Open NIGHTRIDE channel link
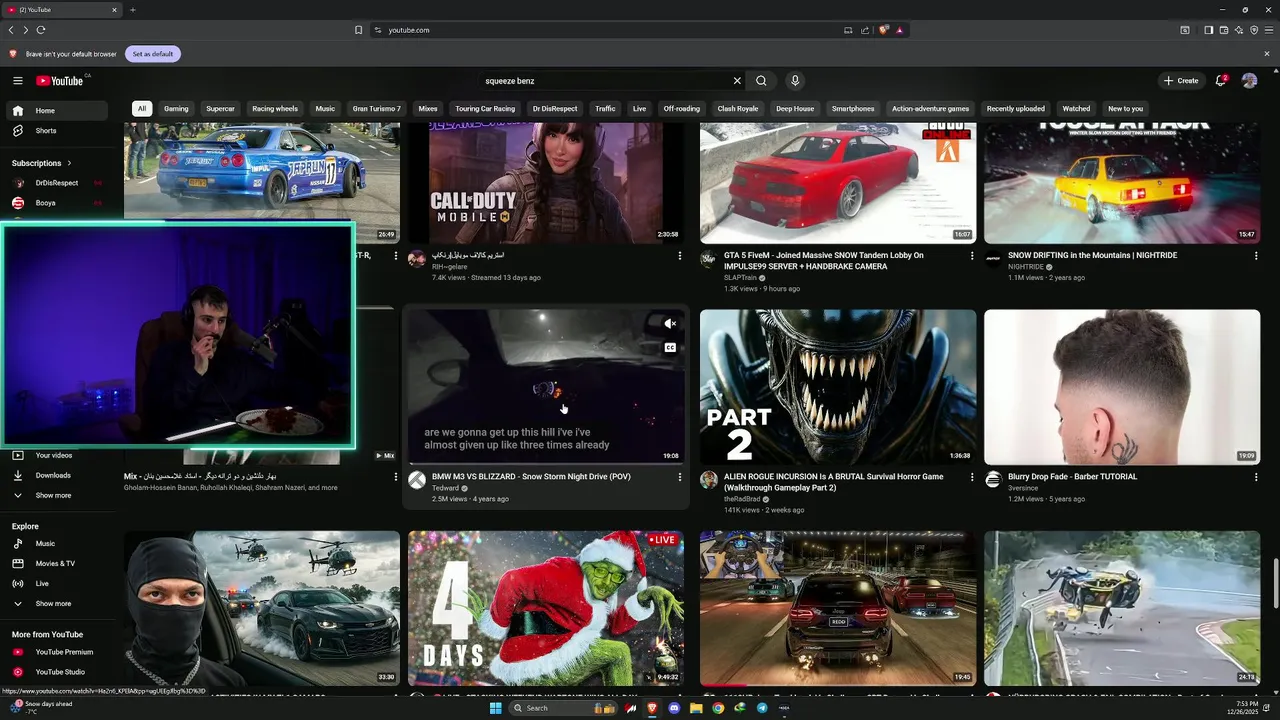The image size is (1280, 720). pyautogui.click(x=1026, y=267)
